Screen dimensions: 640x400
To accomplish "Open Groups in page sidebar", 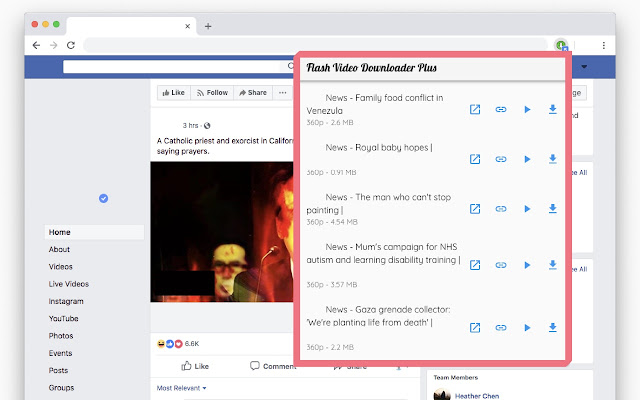I will [x=61, y=388].
